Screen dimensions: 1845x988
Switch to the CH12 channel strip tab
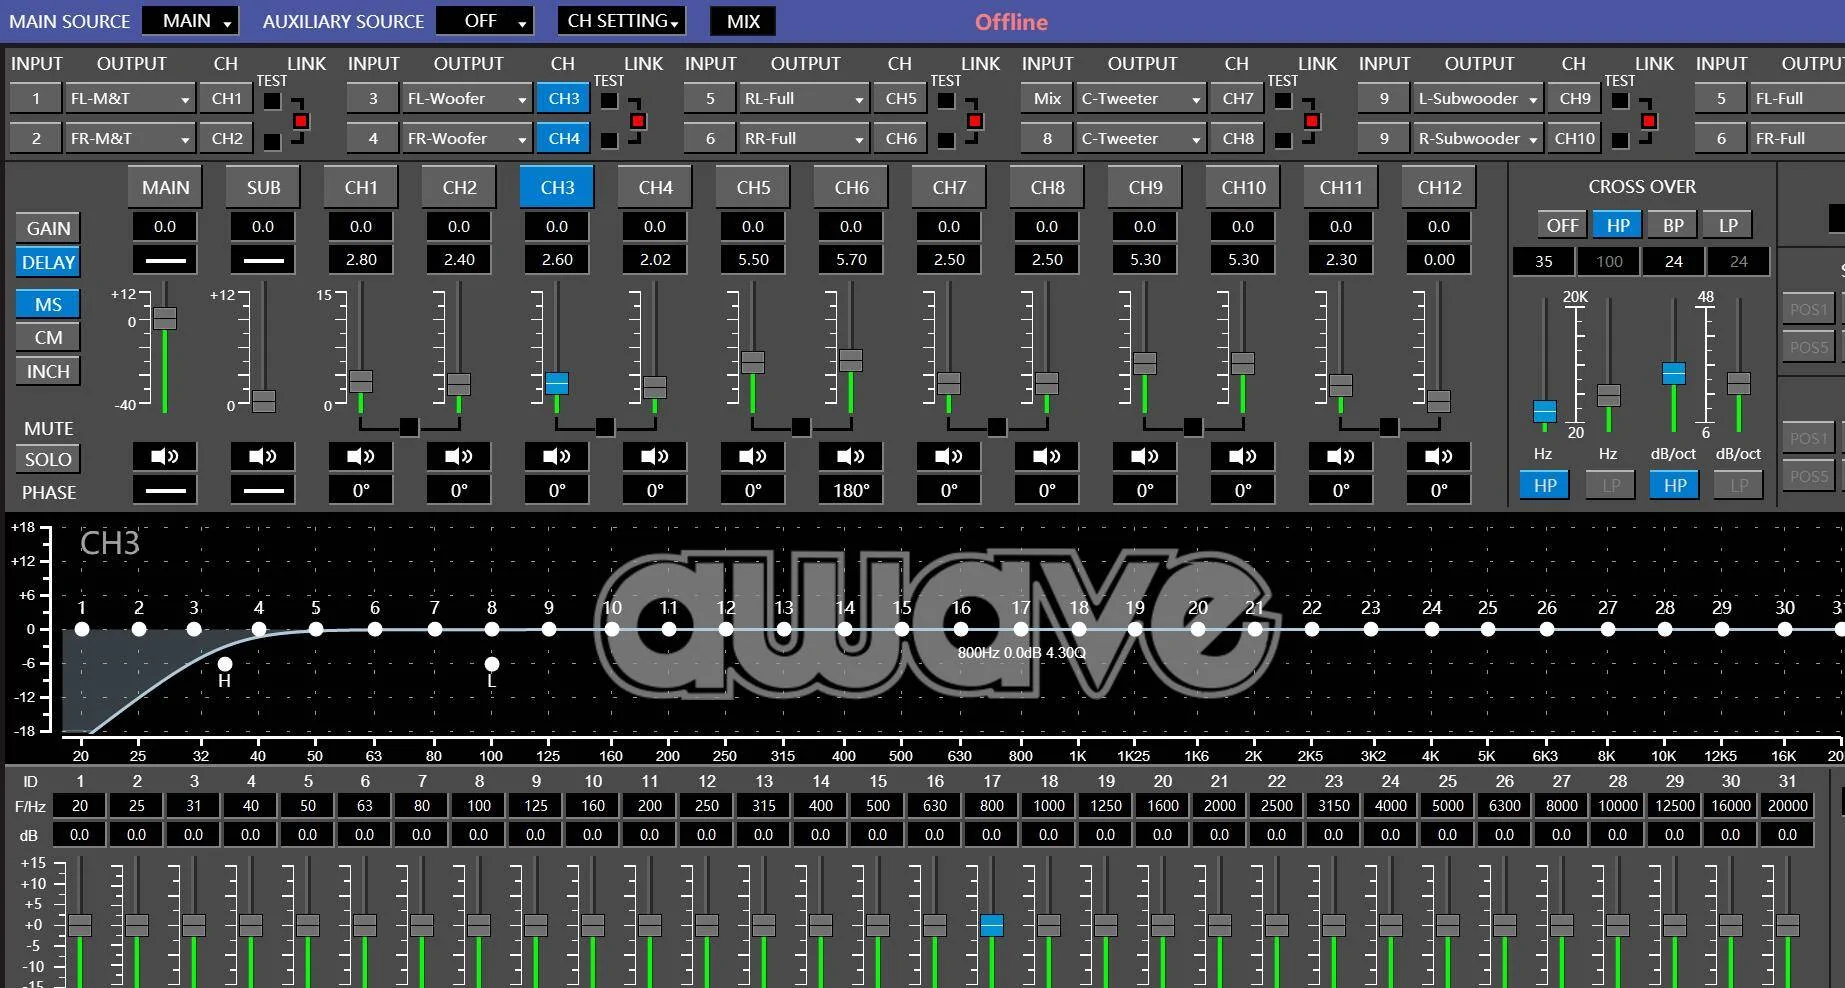[1439, 187]
